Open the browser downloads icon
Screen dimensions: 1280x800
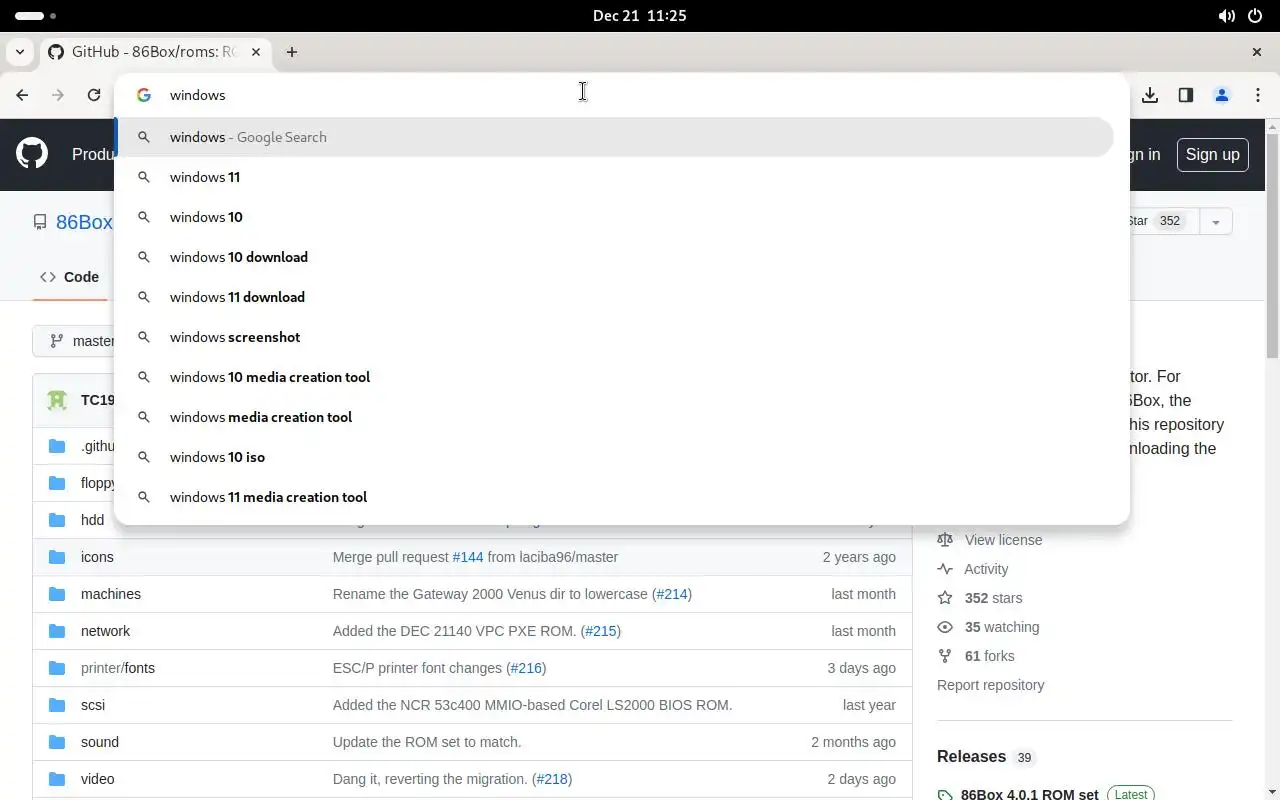(1150, 95)
